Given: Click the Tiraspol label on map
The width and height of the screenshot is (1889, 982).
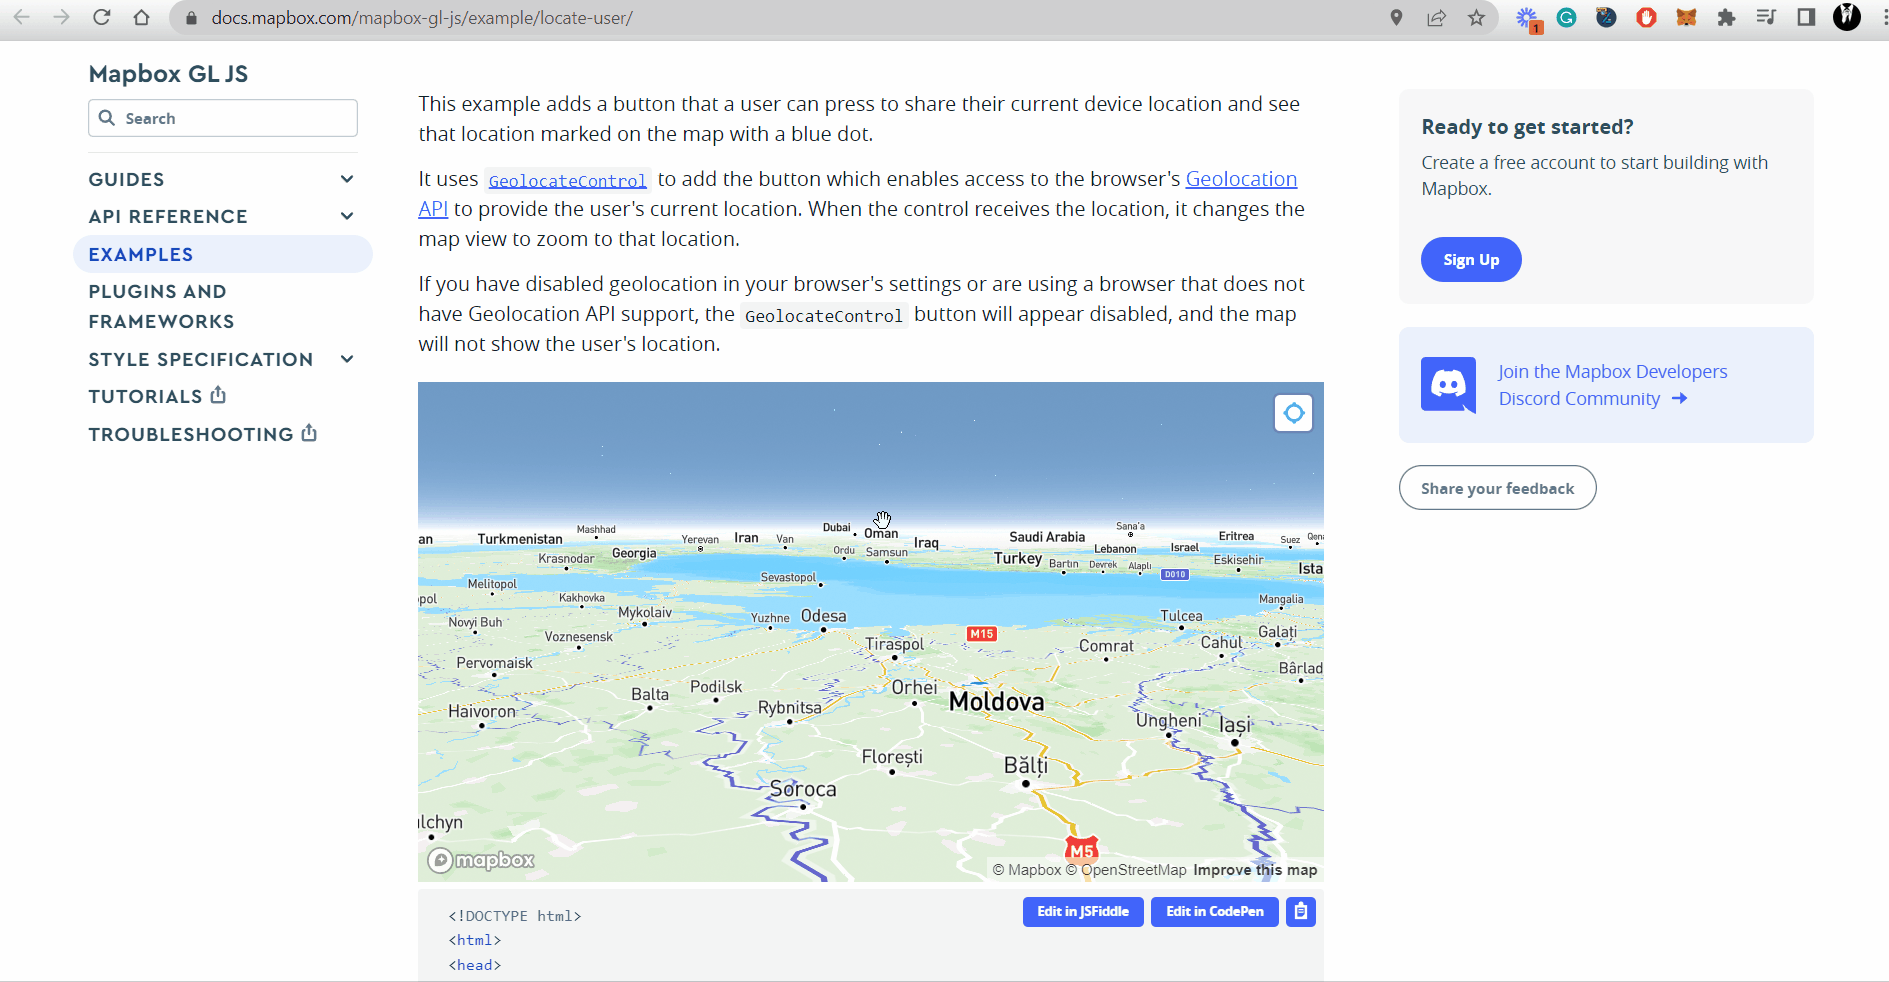Looking at the screenshot, I should coord(894,644).
